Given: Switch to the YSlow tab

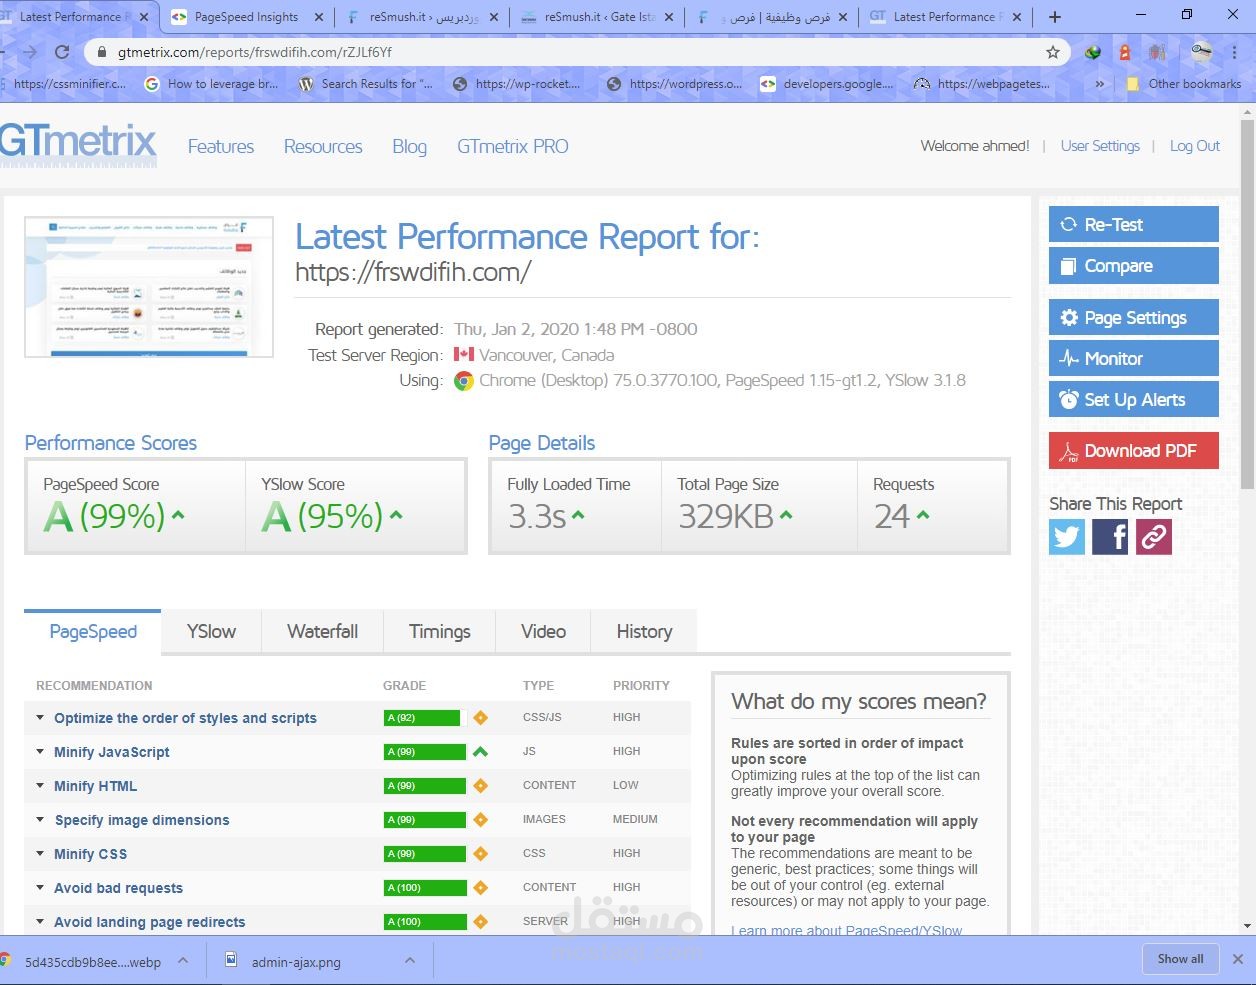Looking at the screenshot, I should click(211, 632).
